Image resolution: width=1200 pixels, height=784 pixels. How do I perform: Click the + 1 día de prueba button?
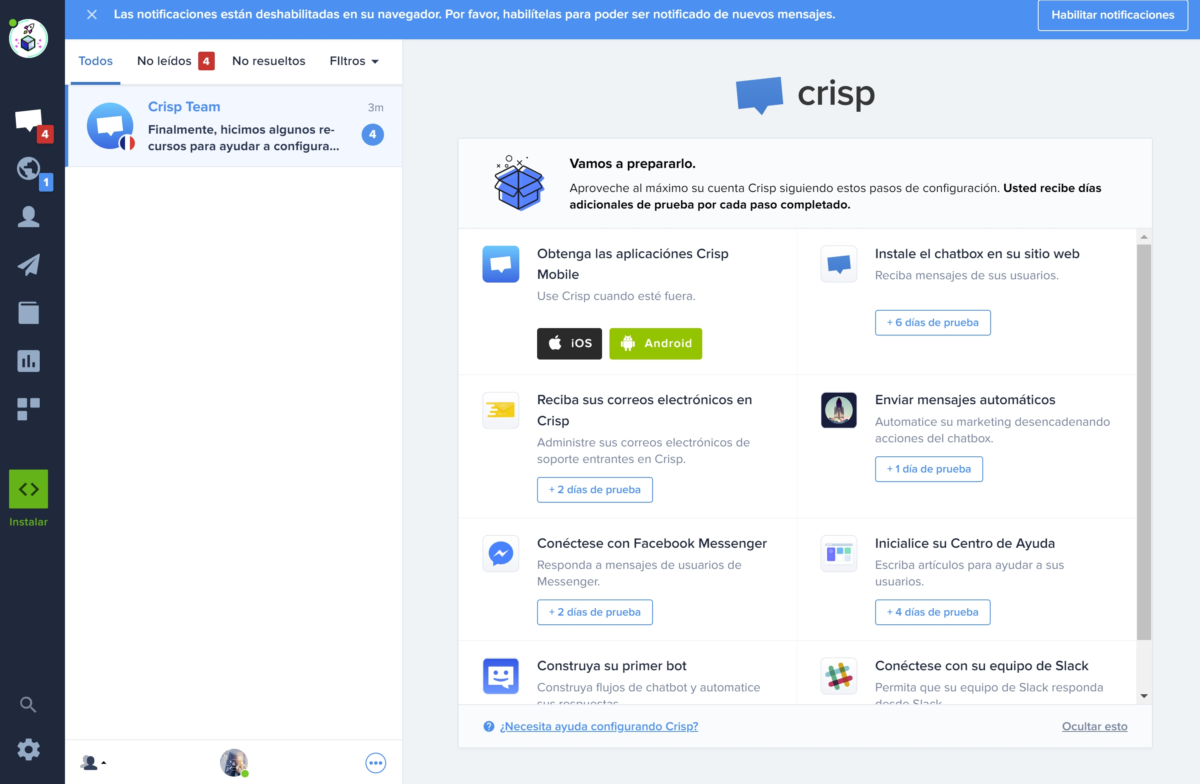point(929,469)
